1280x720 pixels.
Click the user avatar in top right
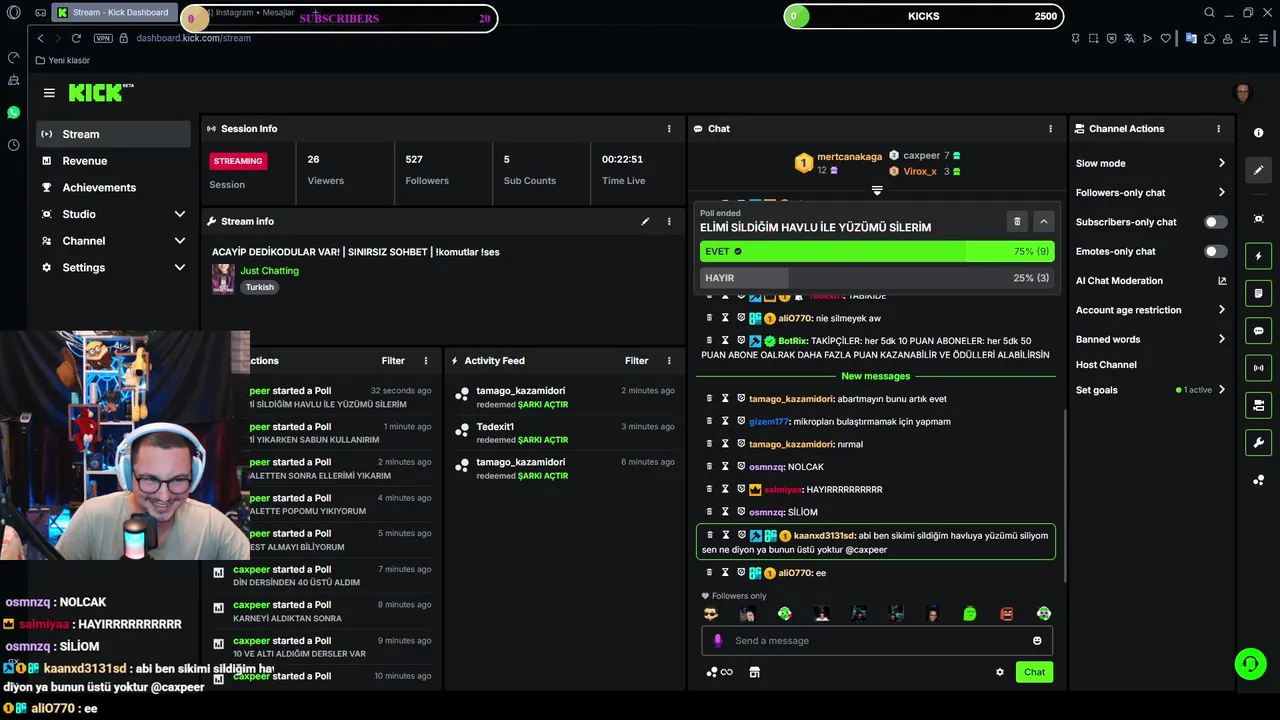(1243, 93)
